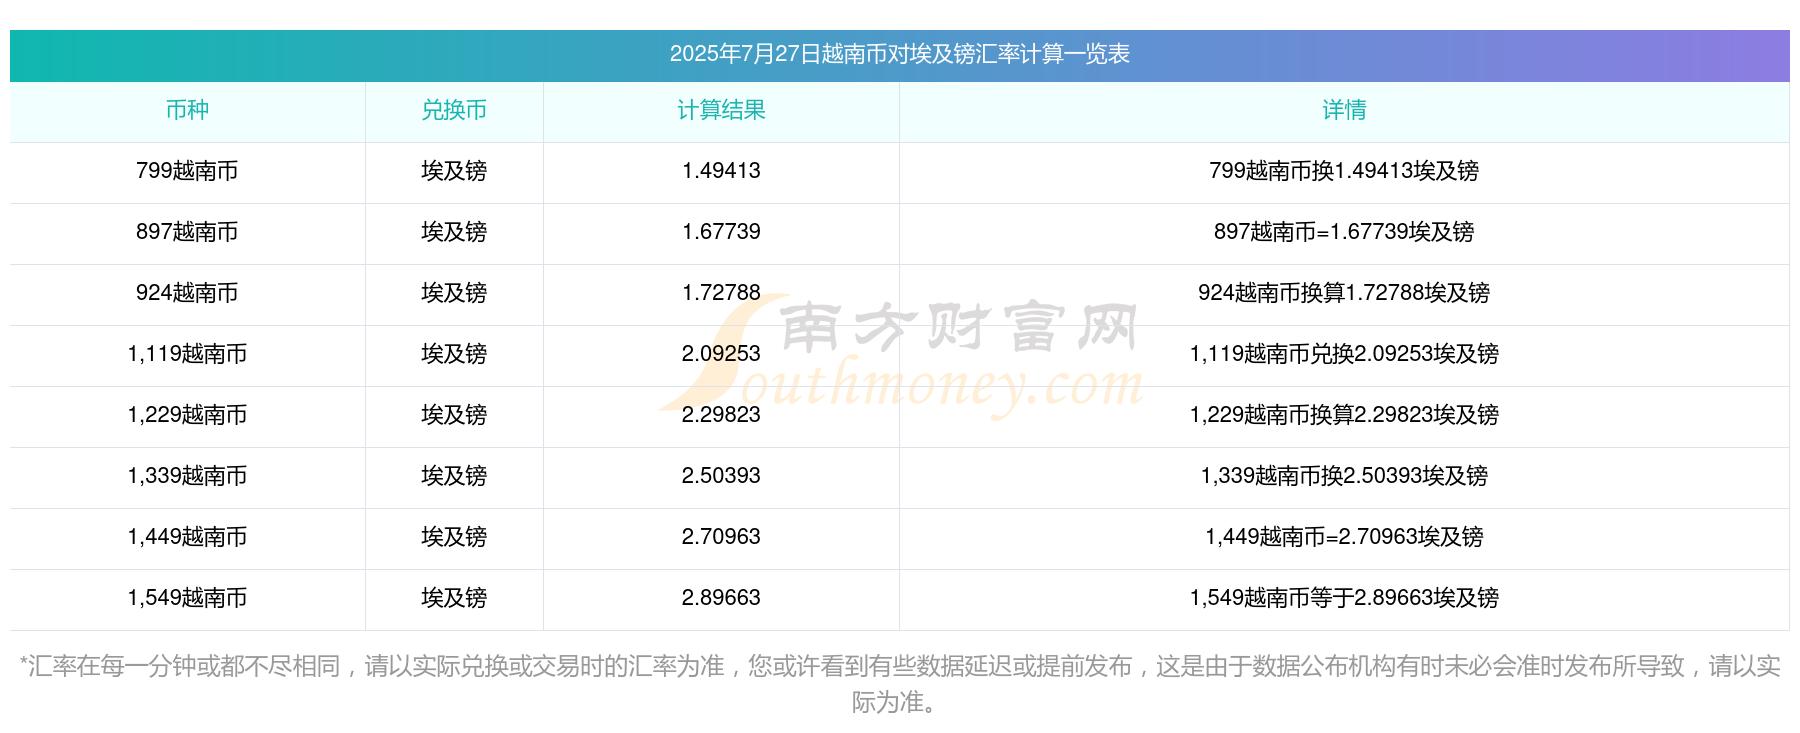Select the 兑换币 column header

454,110
